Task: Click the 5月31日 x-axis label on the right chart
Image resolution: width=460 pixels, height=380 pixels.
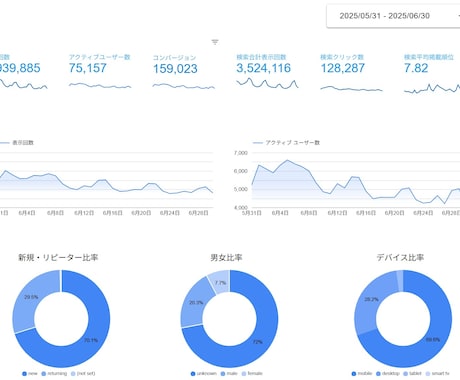Action: coord(252,213)
